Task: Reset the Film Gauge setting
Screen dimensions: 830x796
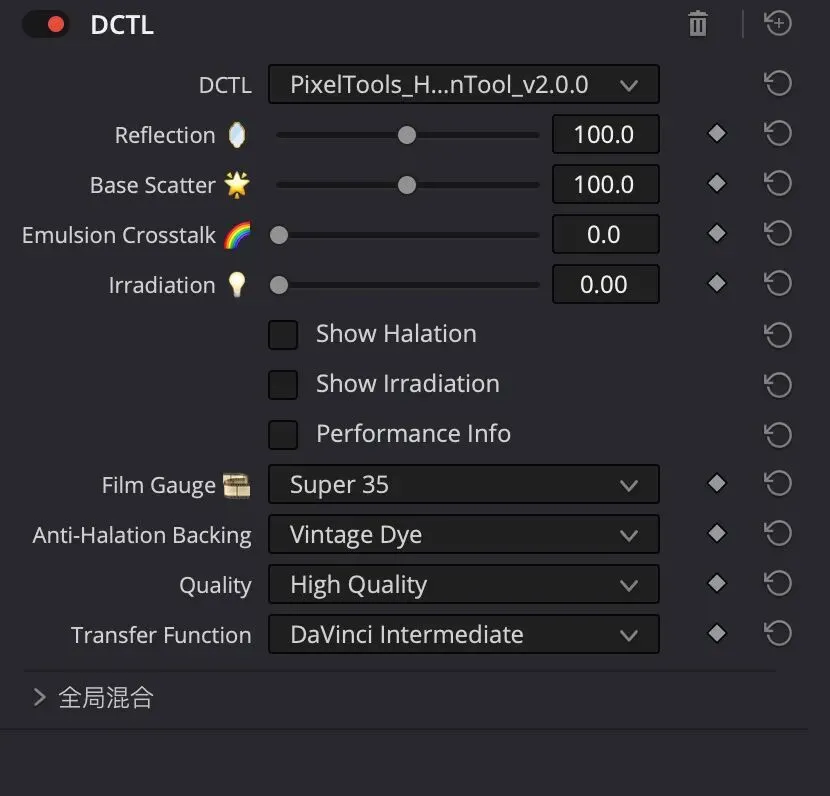Action: (x=778, y=483)
